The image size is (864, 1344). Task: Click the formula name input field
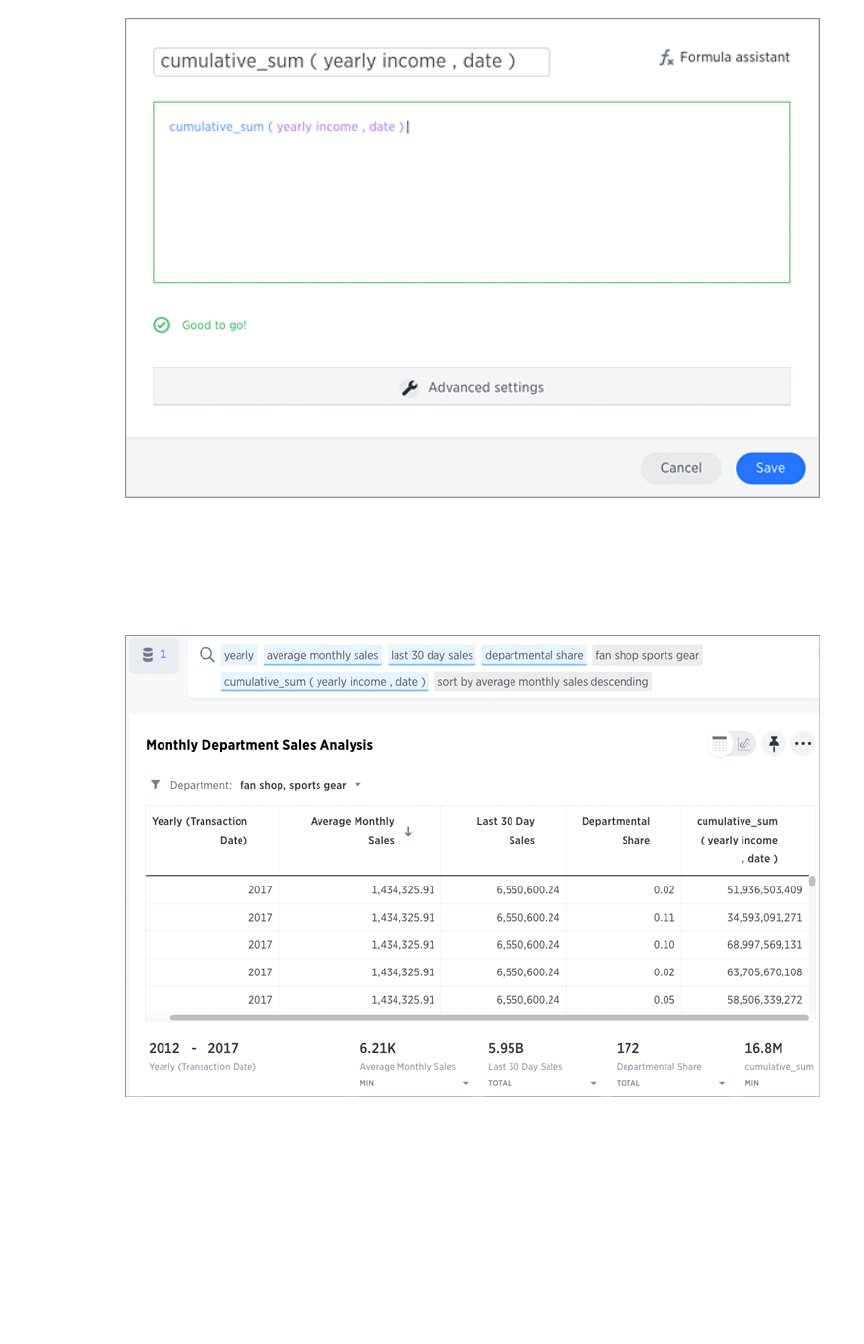351,61
